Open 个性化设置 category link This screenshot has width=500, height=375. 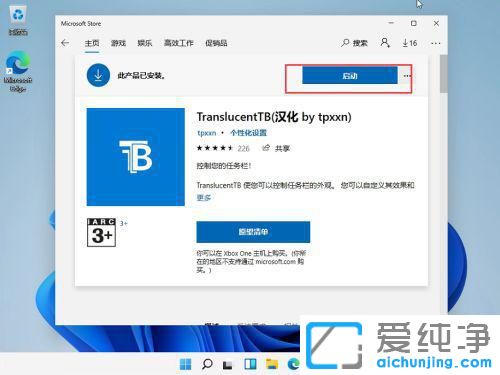coord(248,133)
